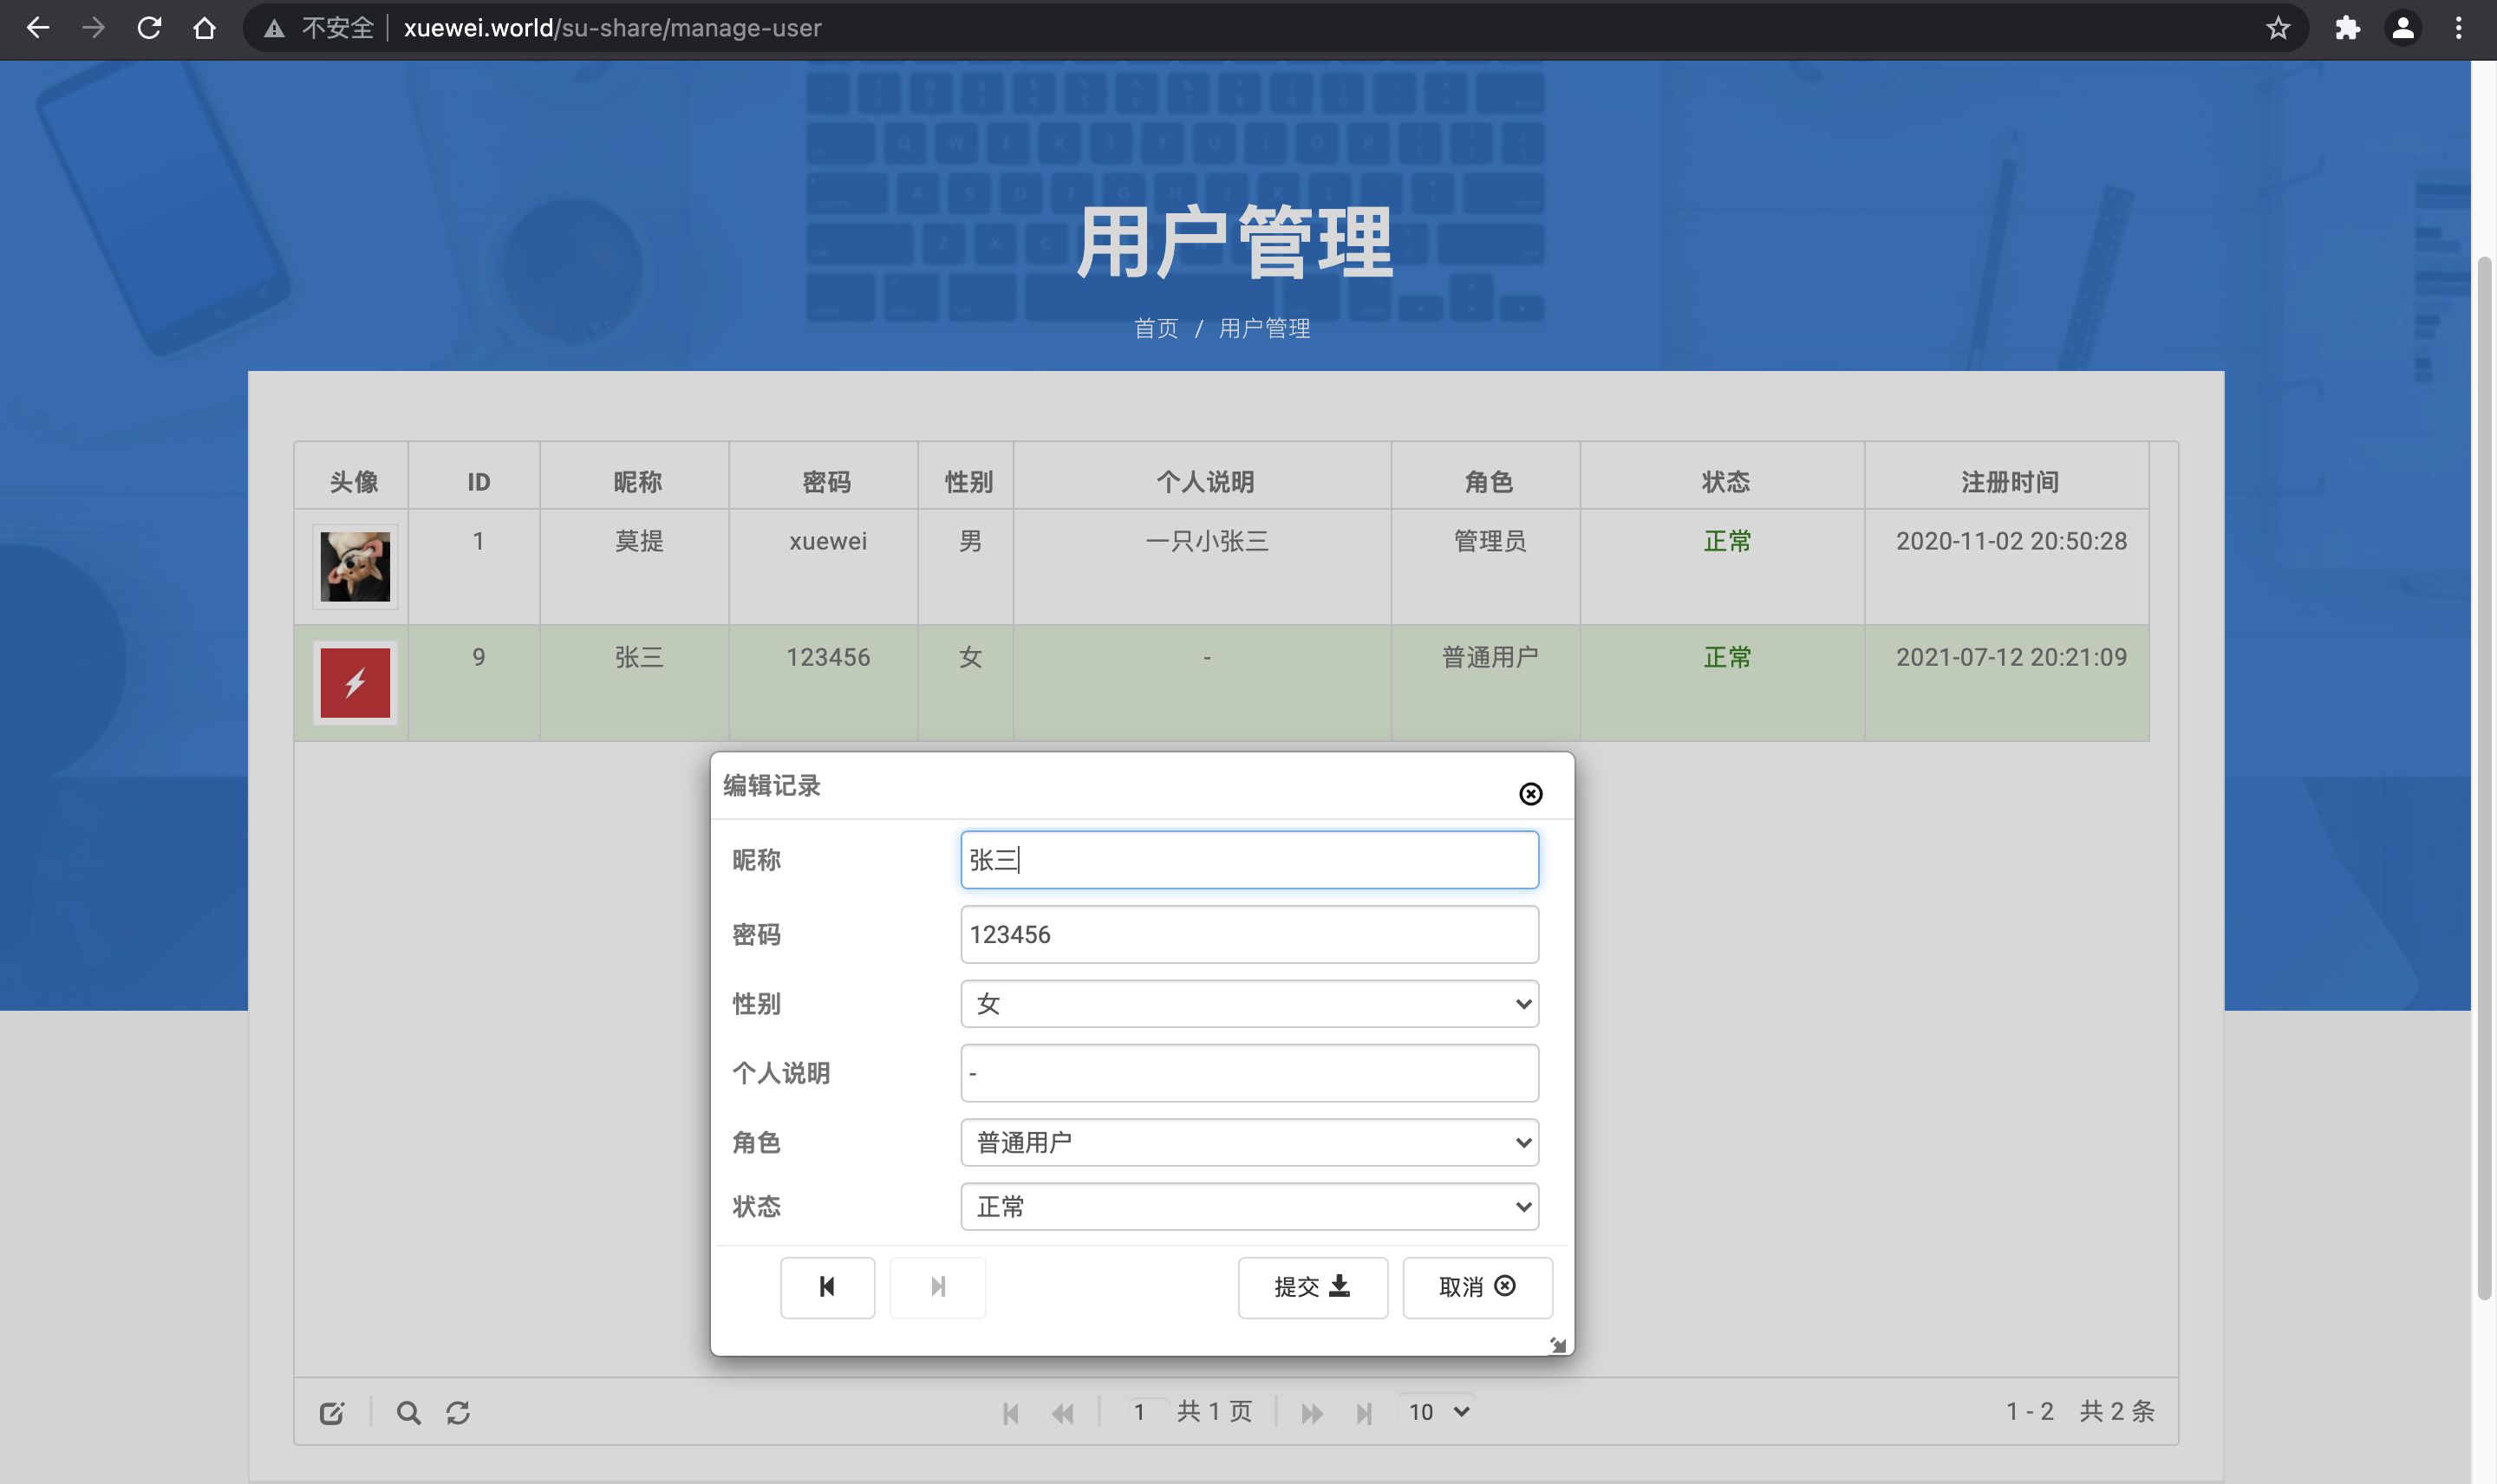Sort by the 注册时间 column header
Screen dimensions: 2497x1484
point(2009,482)
